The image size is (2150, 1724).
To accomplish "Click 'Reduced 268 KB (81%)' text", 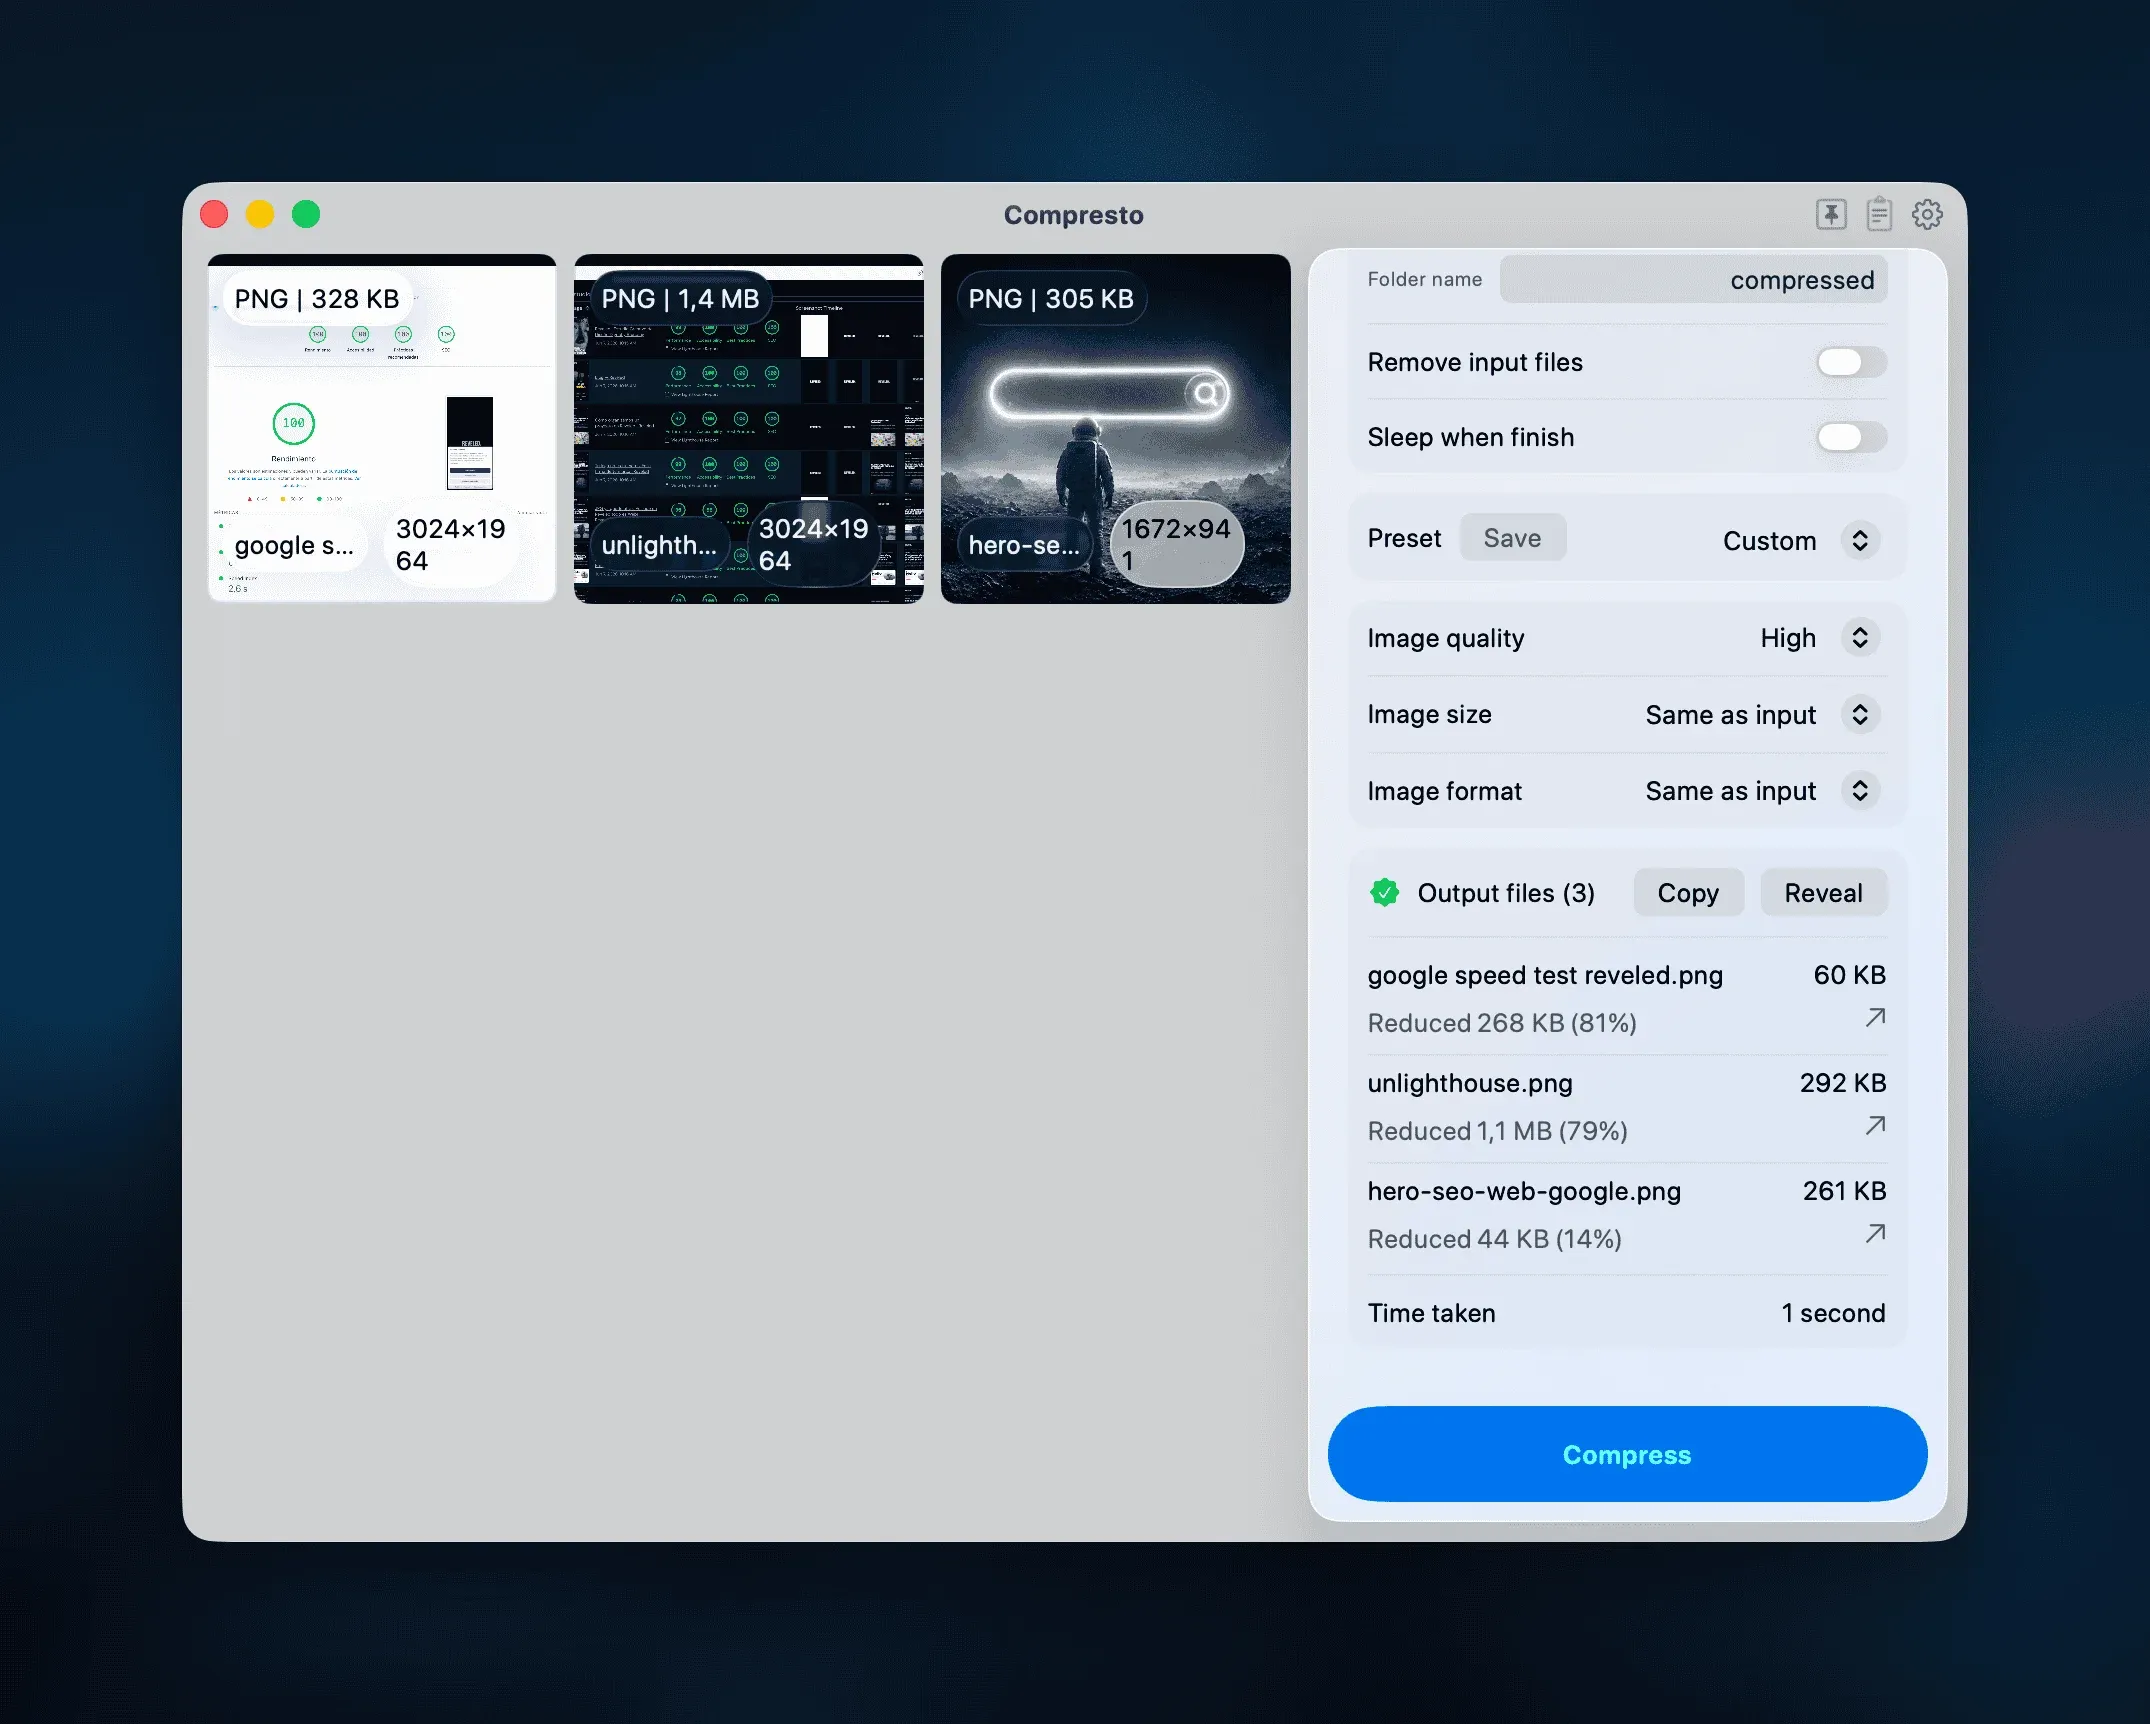I will click(1502, 1023).
